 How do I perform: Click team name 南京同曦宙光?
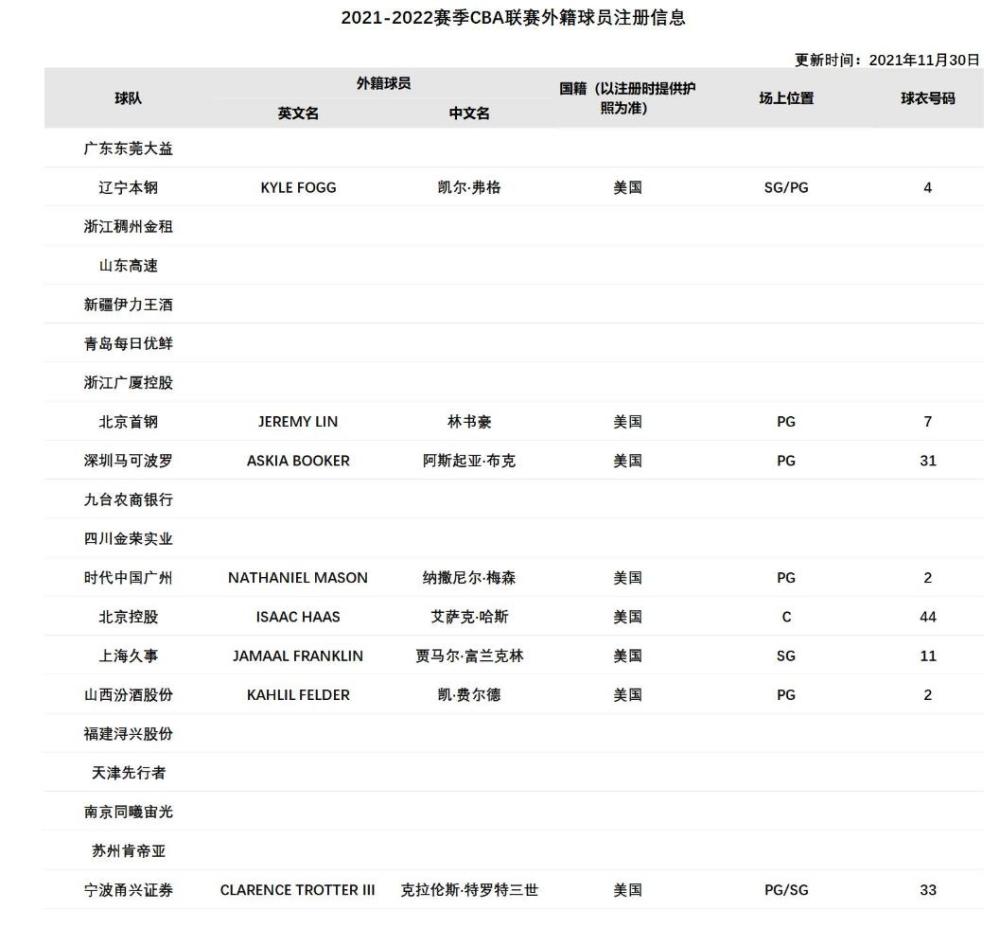coord(128,812)
